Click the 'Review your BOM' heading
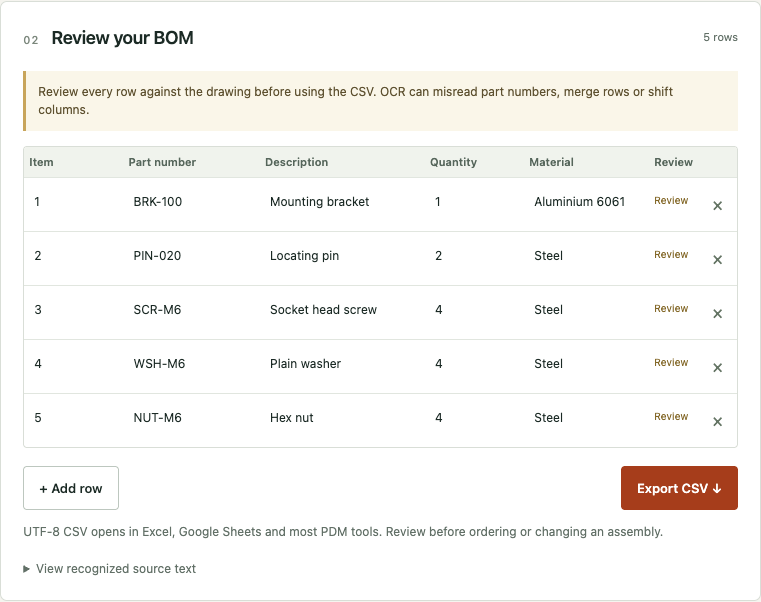761x602 pixels. (x=122, y=38)
